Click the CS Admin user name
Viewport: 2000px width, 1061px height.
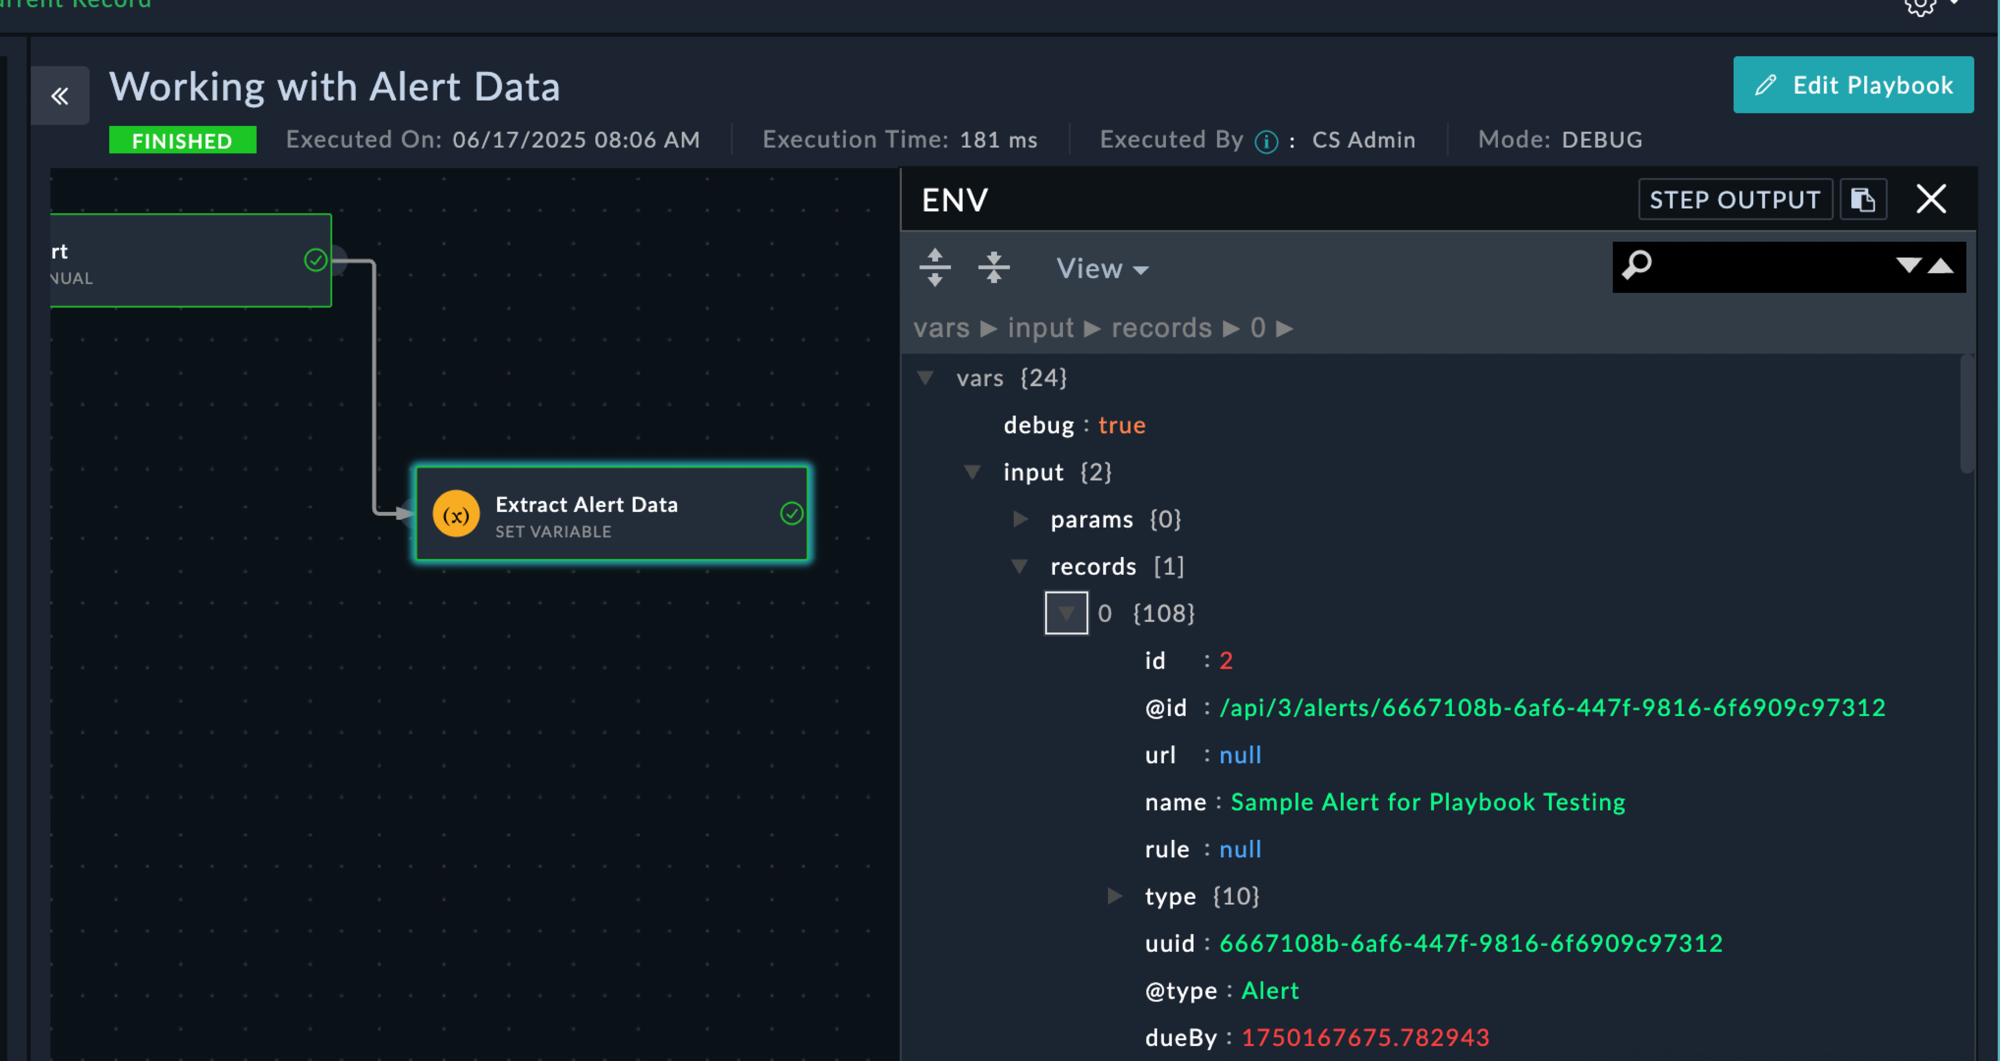1364,140
